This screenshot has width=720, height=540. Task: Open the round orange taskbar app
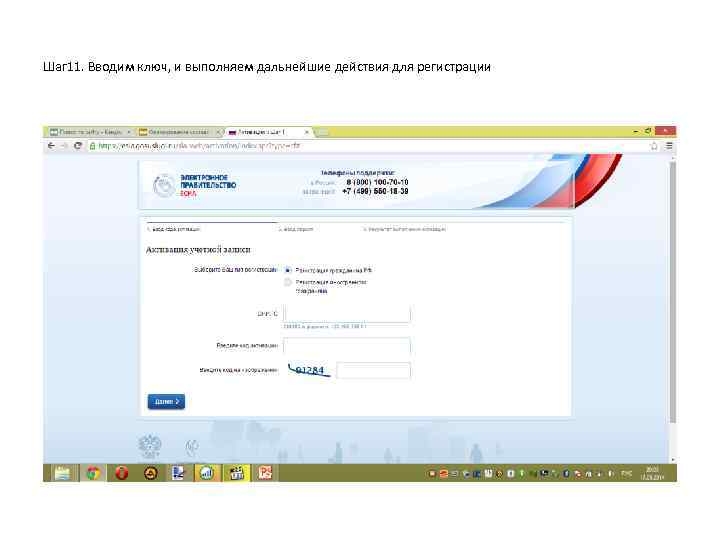(x=151, y=473)
